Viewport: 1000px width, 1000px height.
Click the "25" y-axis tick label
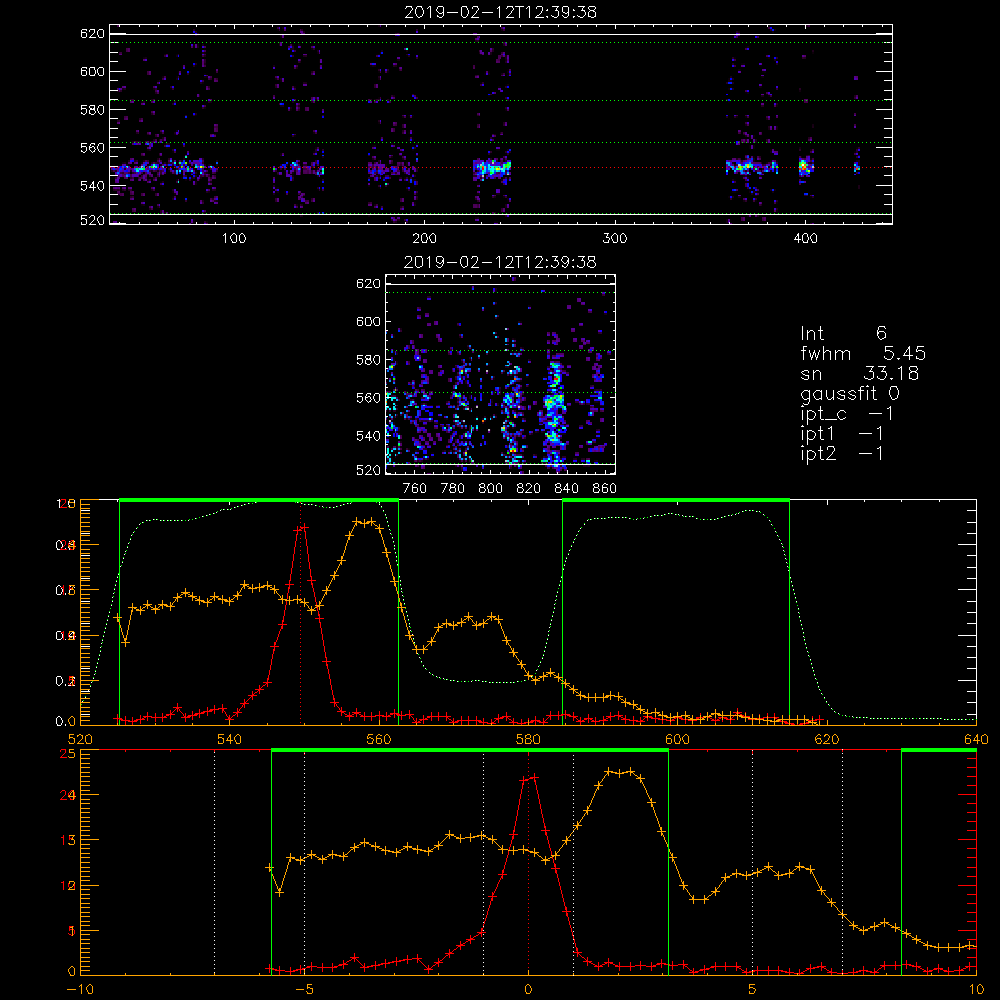67,753
